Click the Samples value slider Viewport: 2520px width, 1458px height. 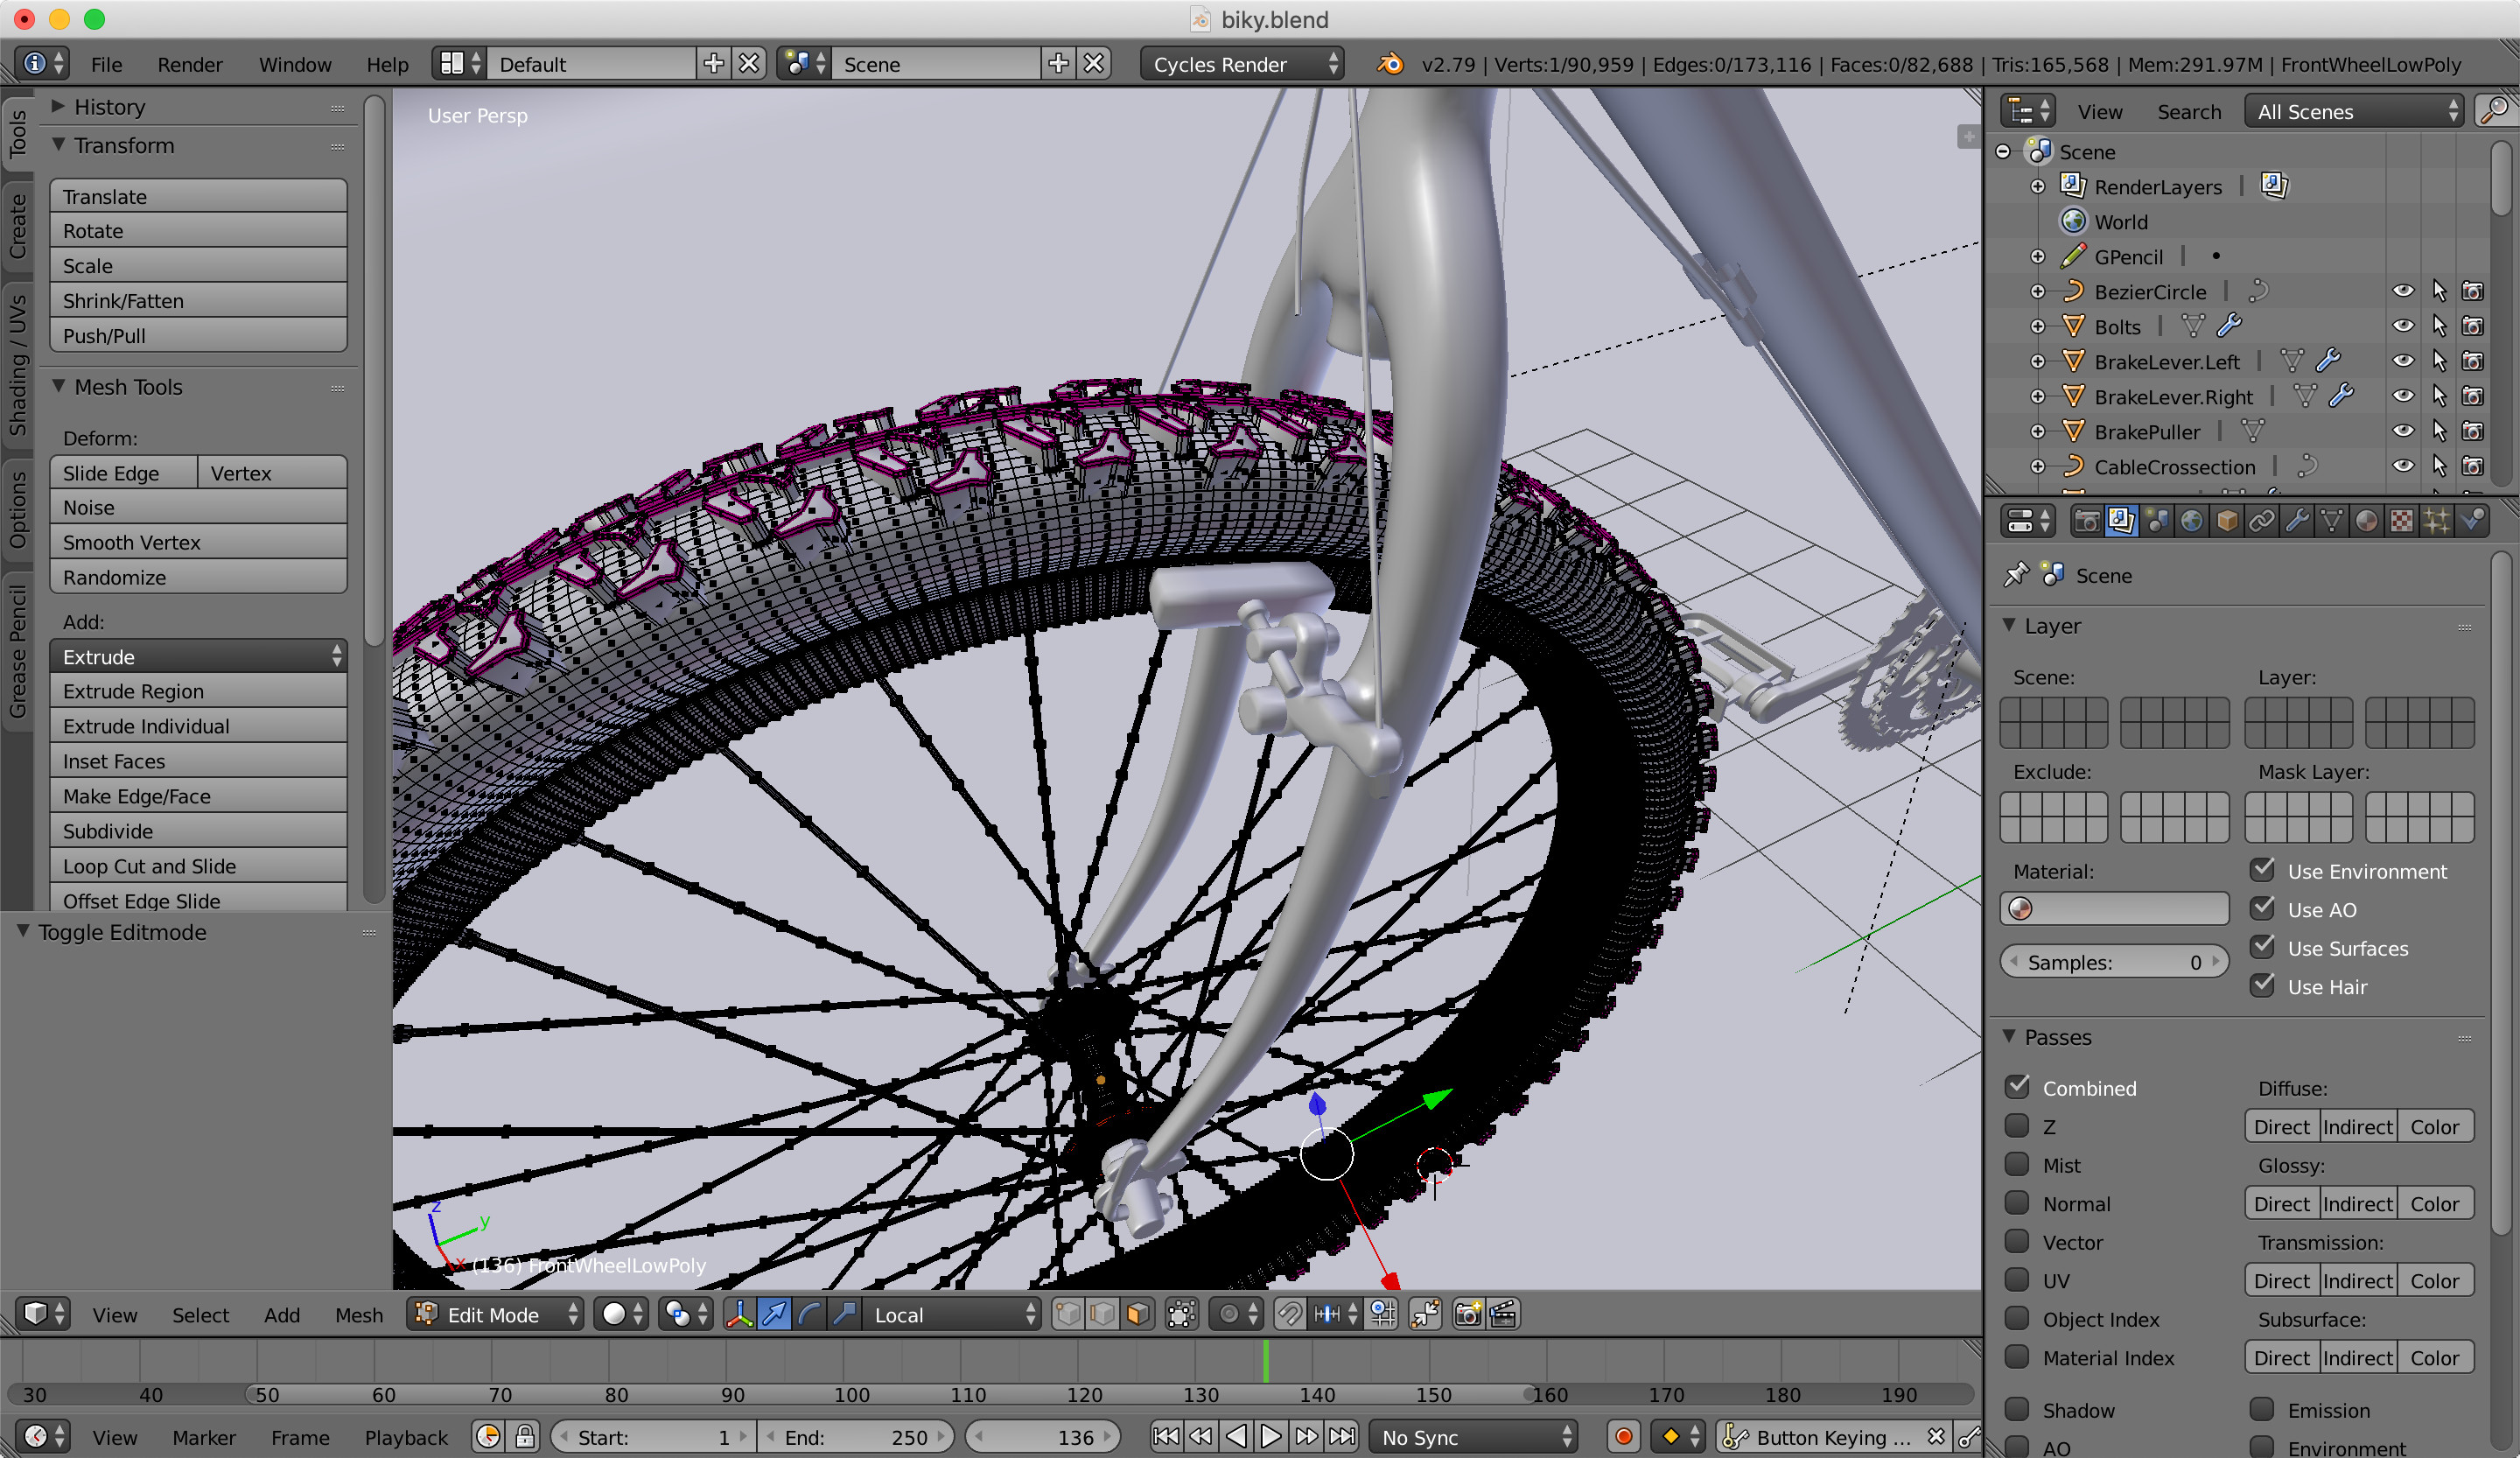(x=2114, y=962)
